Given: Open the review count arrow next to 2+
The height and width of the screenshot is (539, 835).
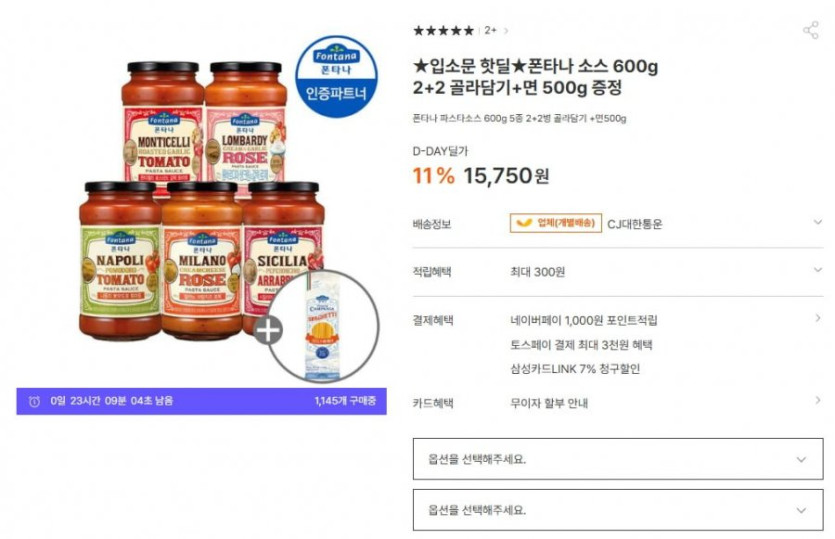Looking at the screenshot, I should pyautogui.click(x=505, y=31).
